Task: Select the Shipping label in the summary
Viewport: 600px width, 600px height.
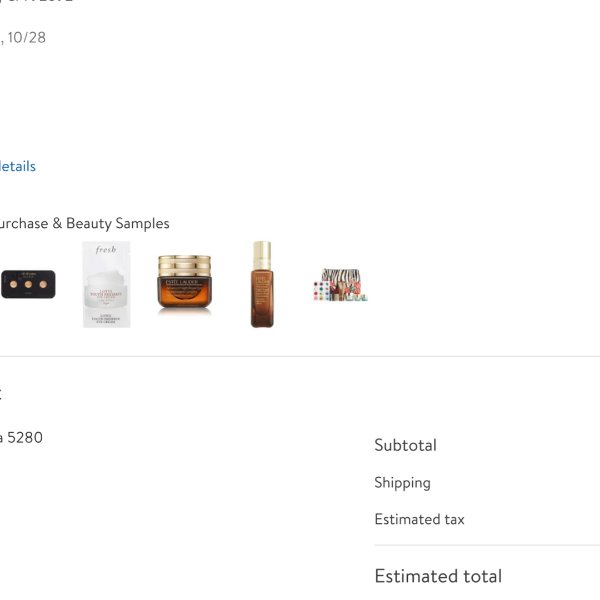Action: coord(403,483)
